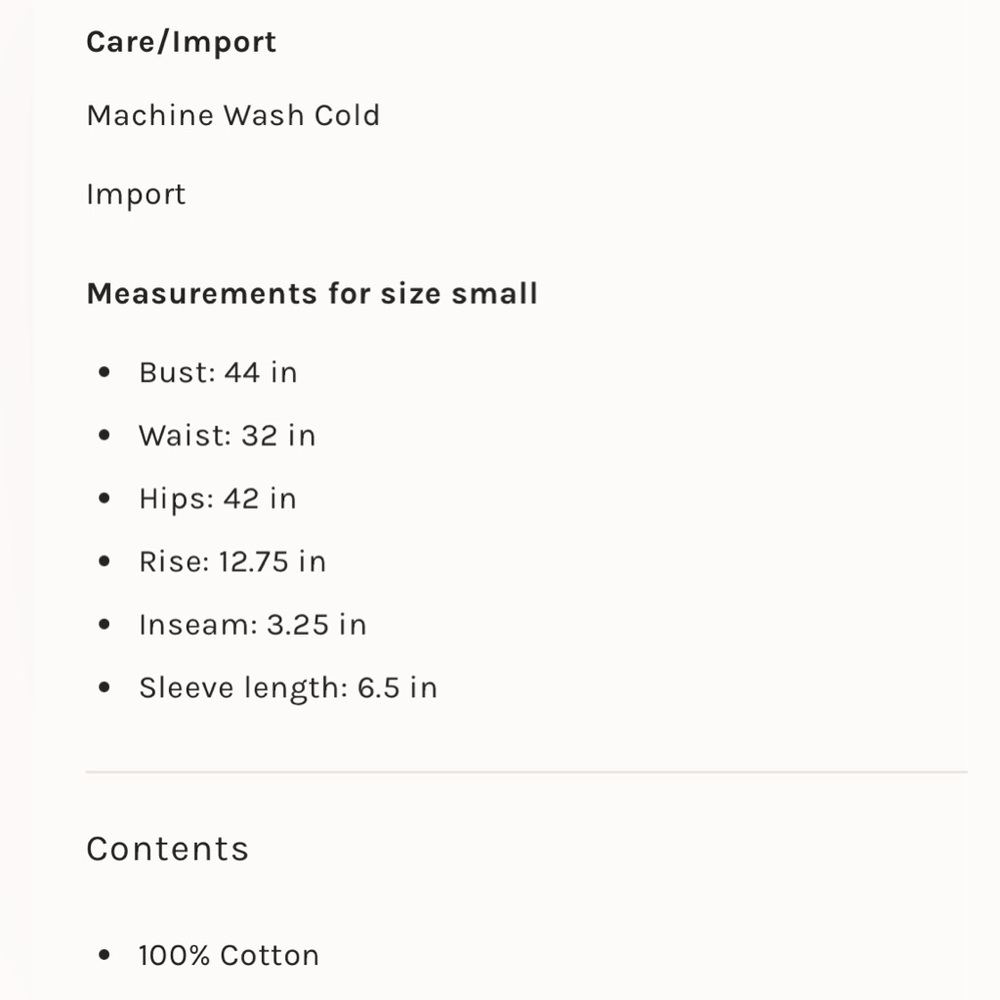1000x1000 pixels.
Task: Click the bullet before Bust
Action: pos(105,372)
